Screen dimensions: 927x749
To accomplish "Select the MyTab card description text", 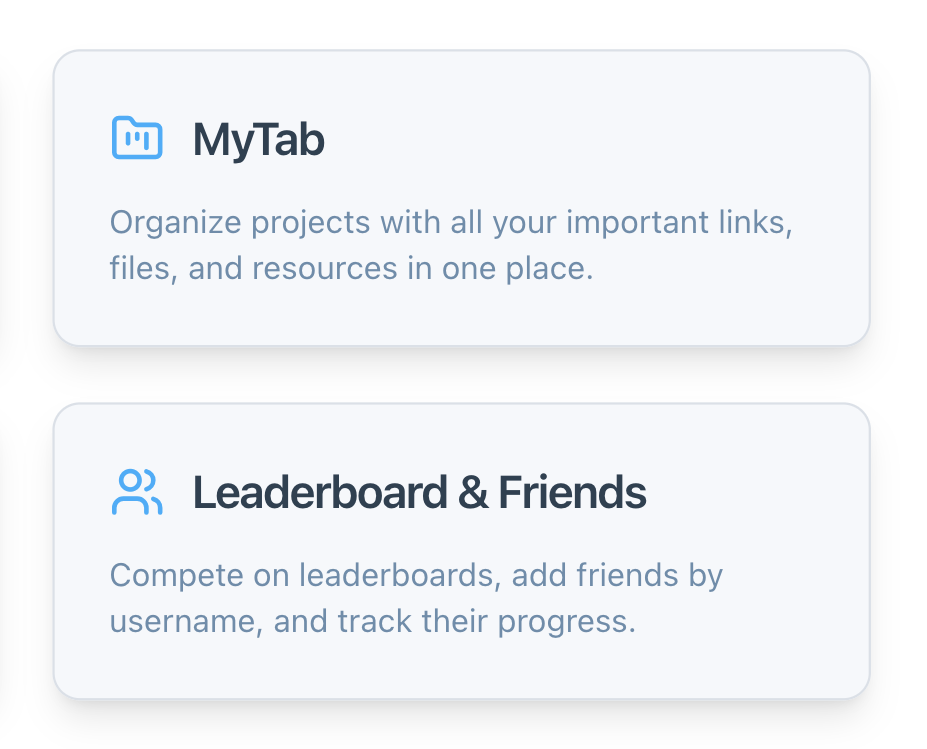I will tap(450, 245).
